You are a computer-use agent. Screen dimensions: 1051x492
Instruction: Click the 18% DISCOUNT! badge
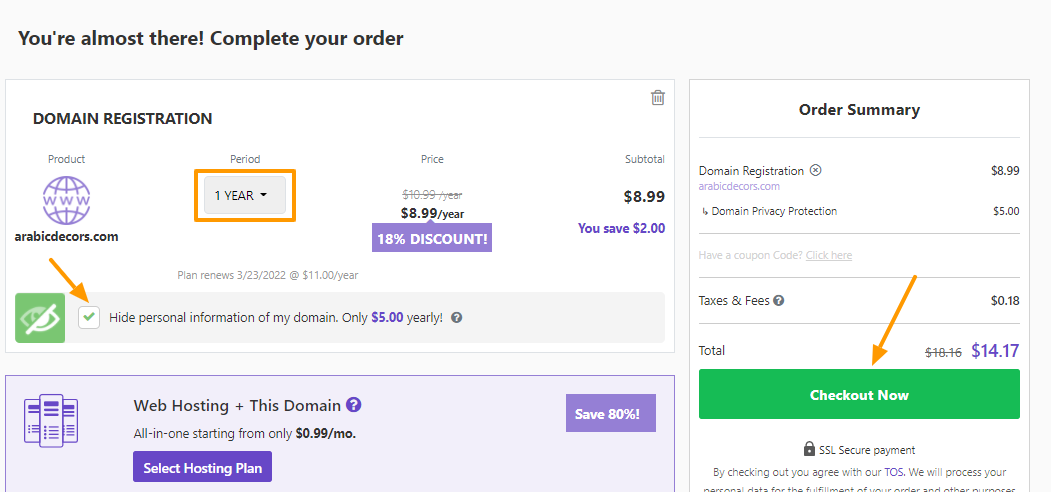[x=432, y=239]
